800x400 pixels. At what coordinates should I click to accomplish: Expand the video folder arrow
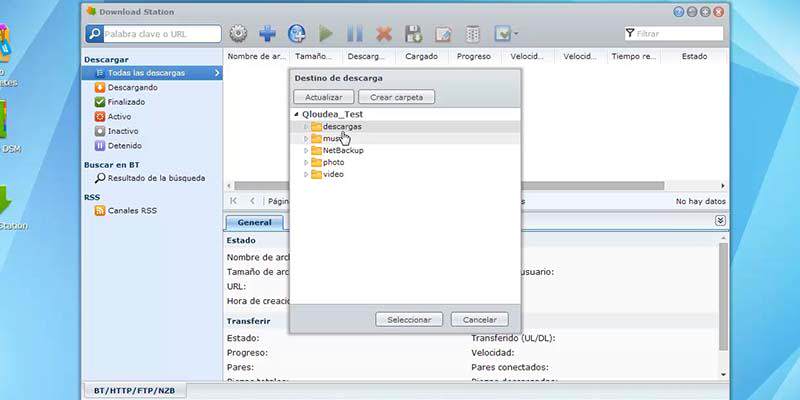(x=306, y=174)
